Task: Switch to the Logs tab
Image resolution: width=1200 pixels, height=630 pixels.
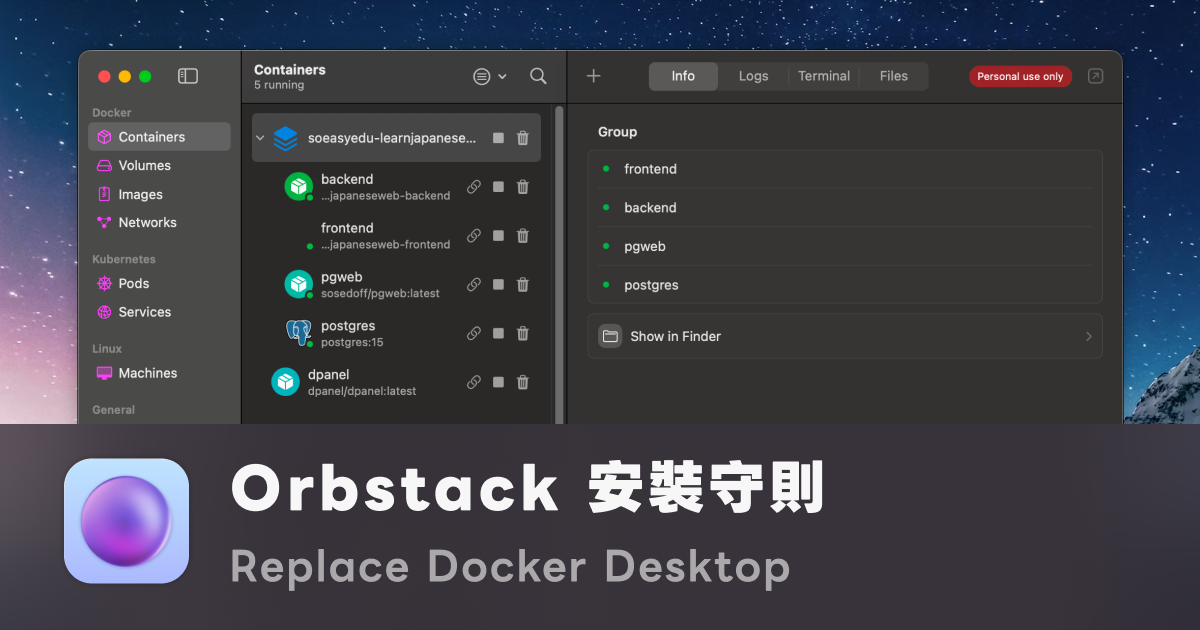Action: click(x=754, y=76)
